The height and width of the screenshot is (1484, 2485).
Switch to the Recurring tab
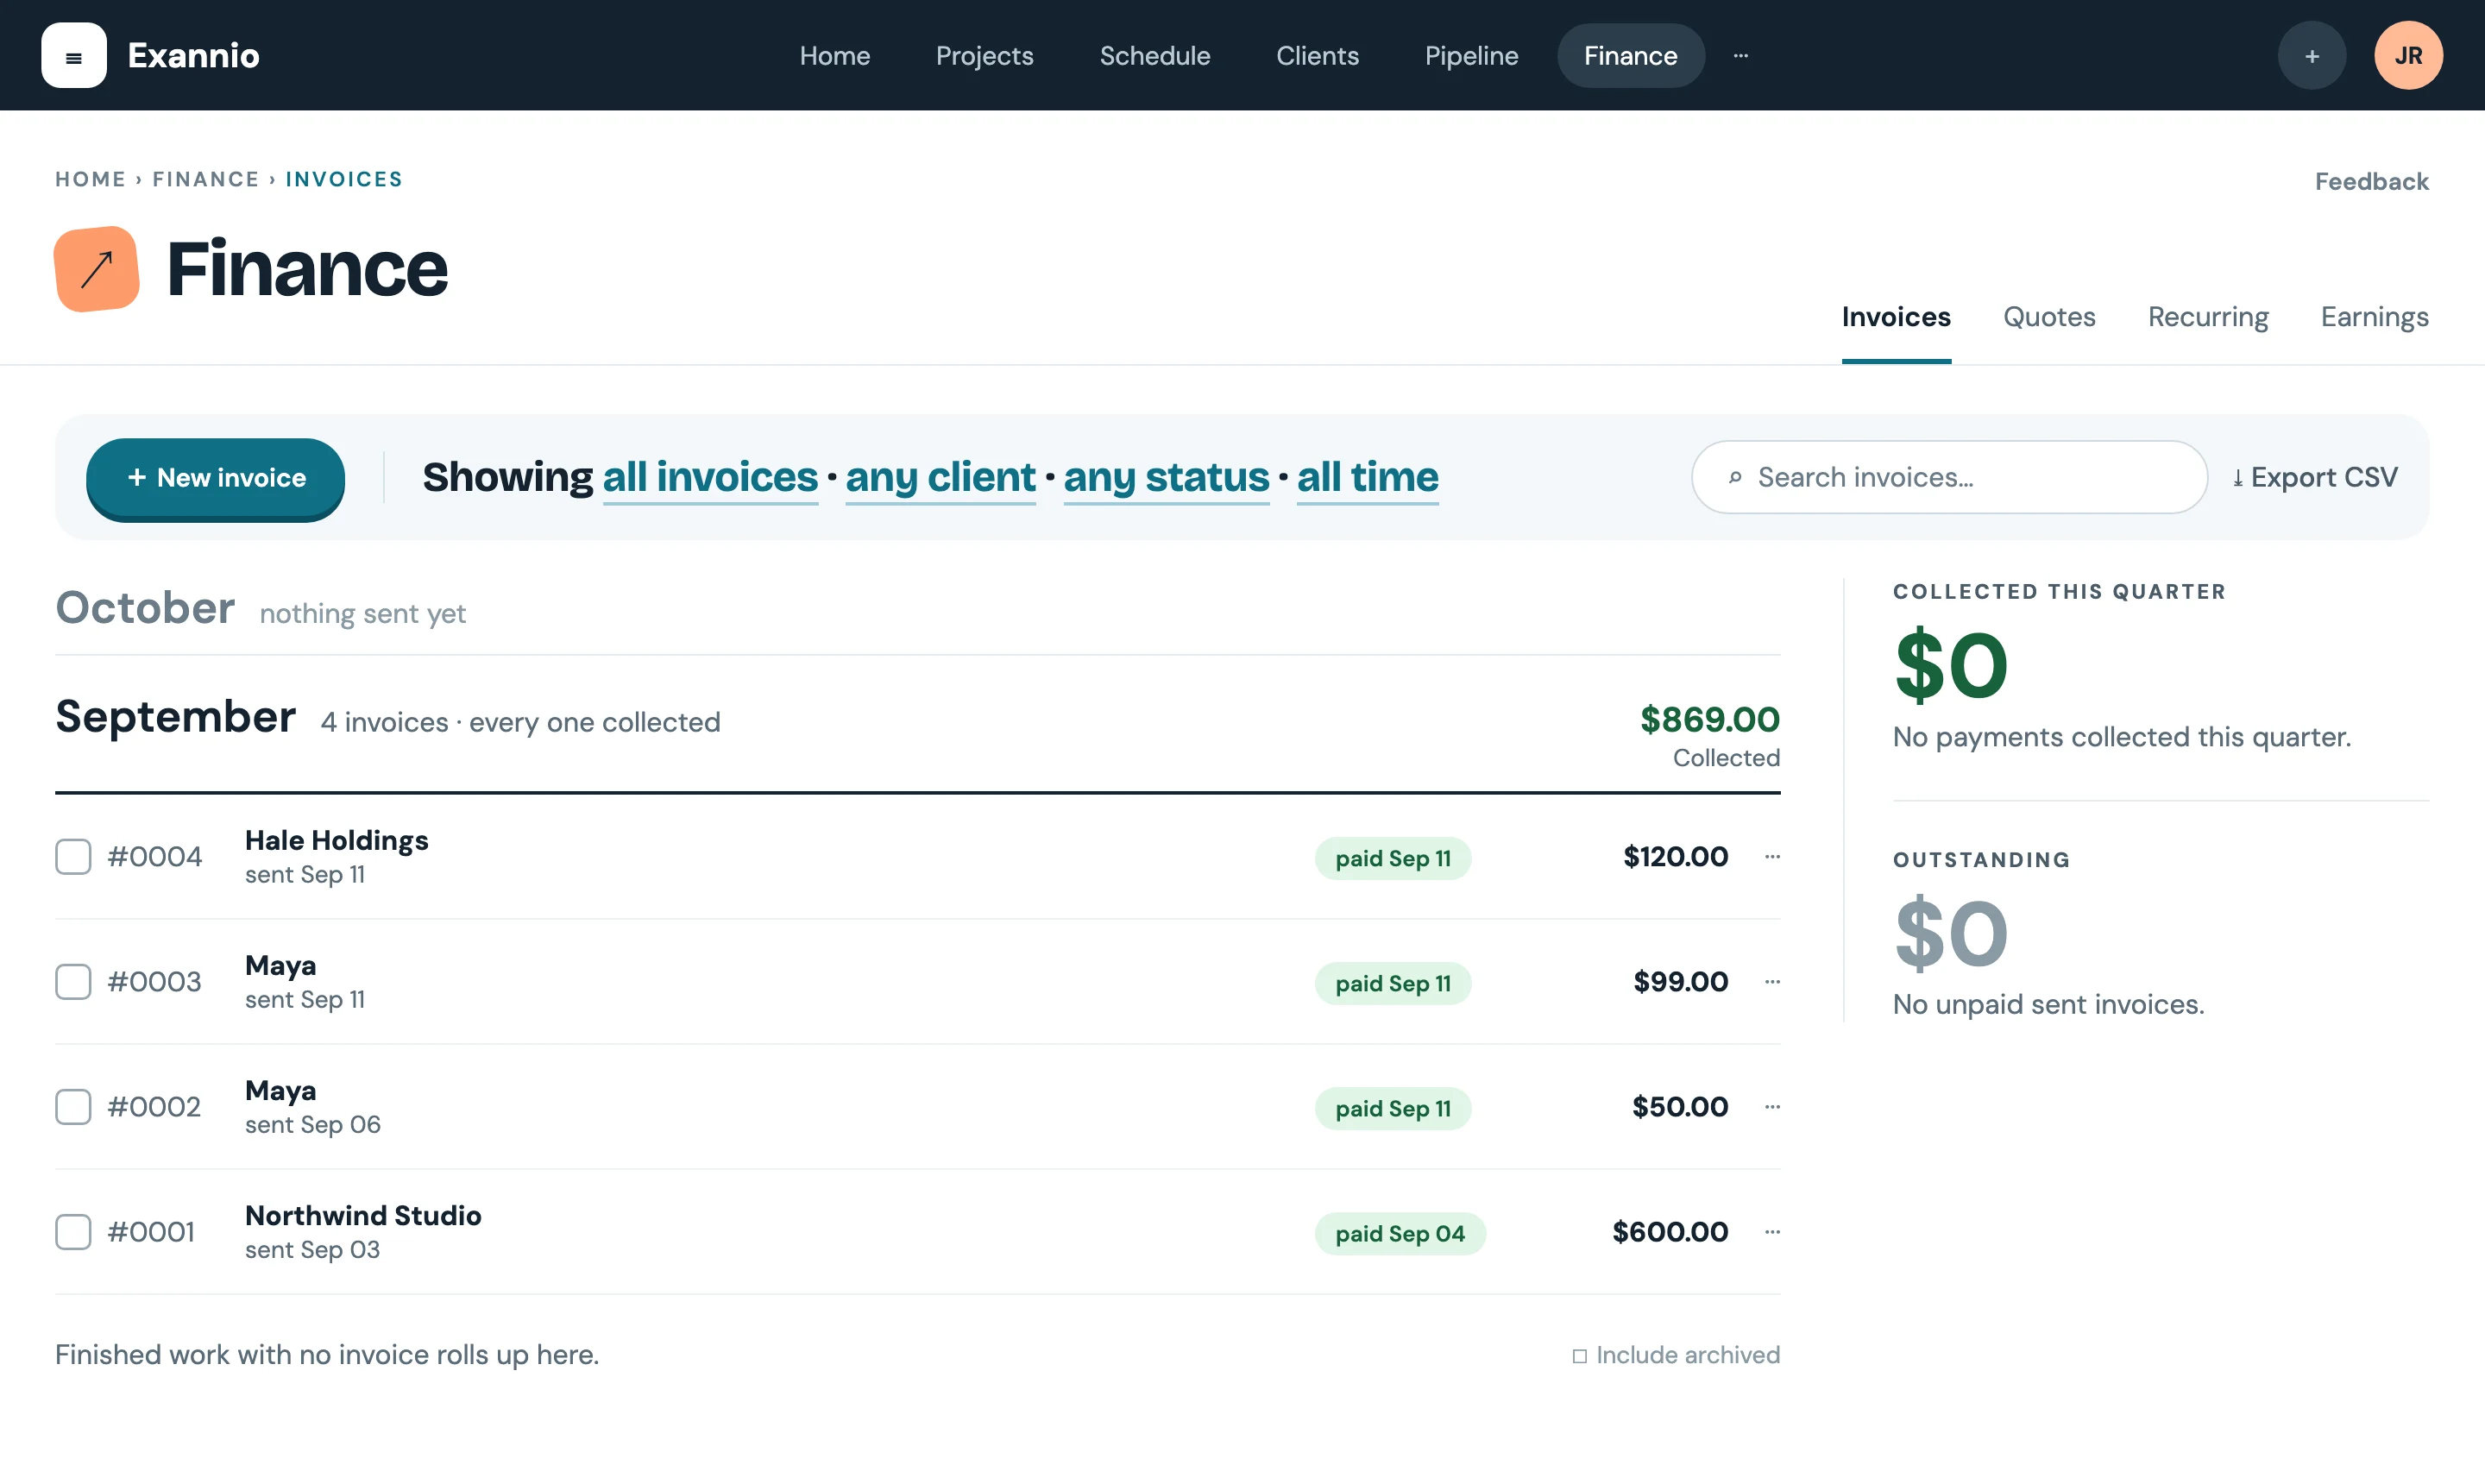pos(2207,317)
